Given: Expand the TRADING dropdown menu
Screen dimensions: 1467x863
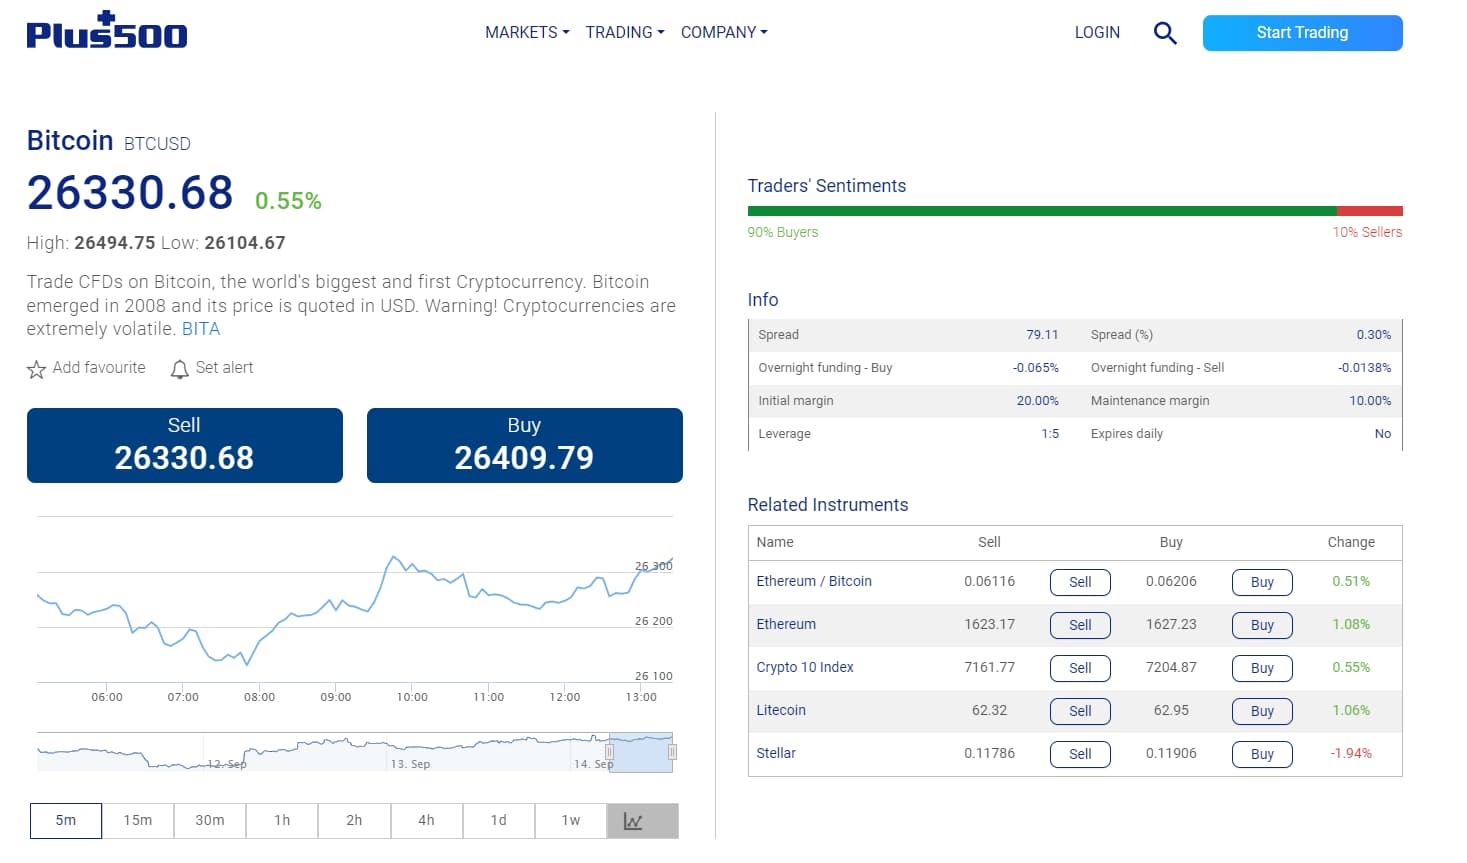Looking at the screenshot, I should point(625,32).
